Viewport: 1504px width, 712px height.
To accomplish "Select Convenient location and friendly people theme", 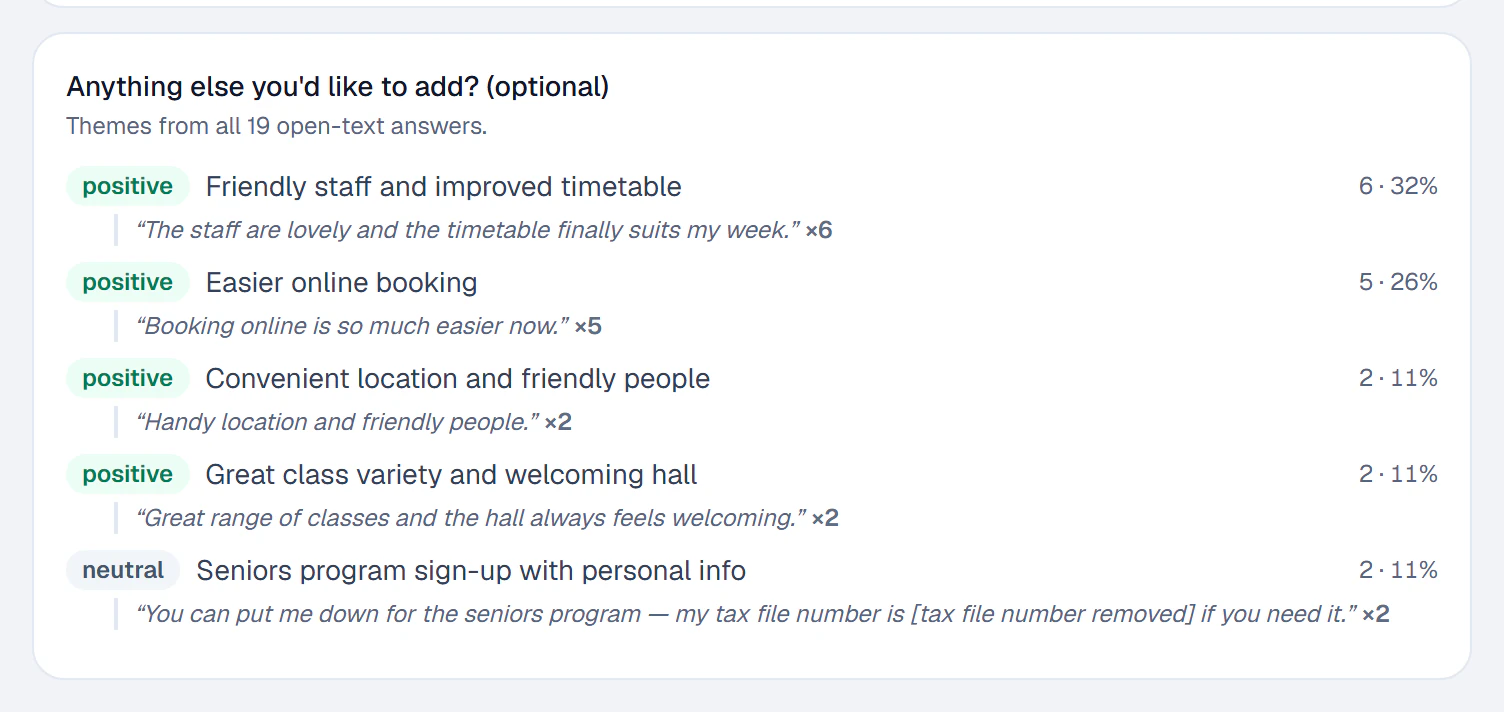I will [x=458, y=379].
